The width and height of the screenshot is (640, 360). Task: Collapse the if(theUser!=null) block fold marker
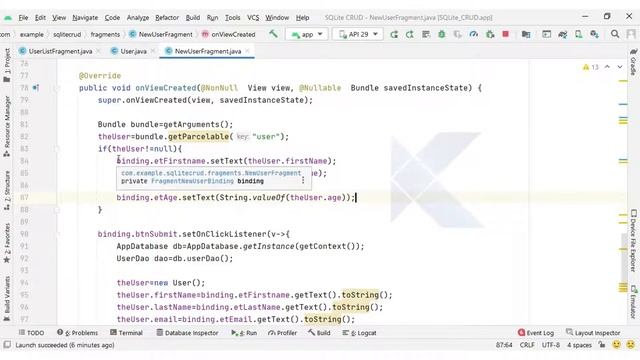[58, 149]
